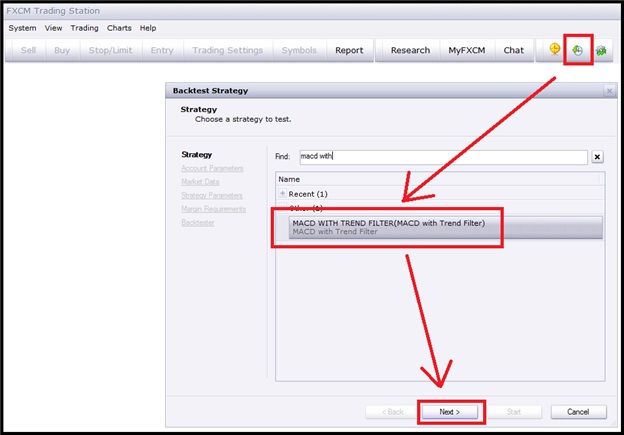
Task: Open Trading Settings from toolbar
Action: click(x=228, y=50)
